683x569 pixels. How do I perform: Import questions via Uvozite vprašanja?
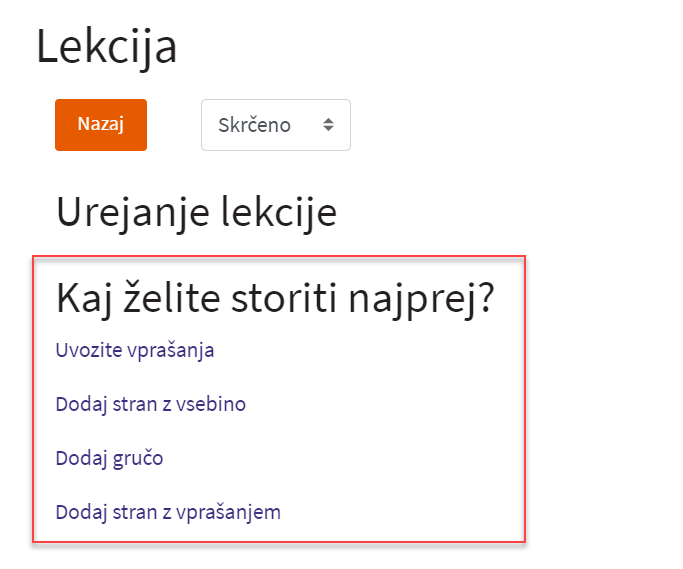(135, 350)
